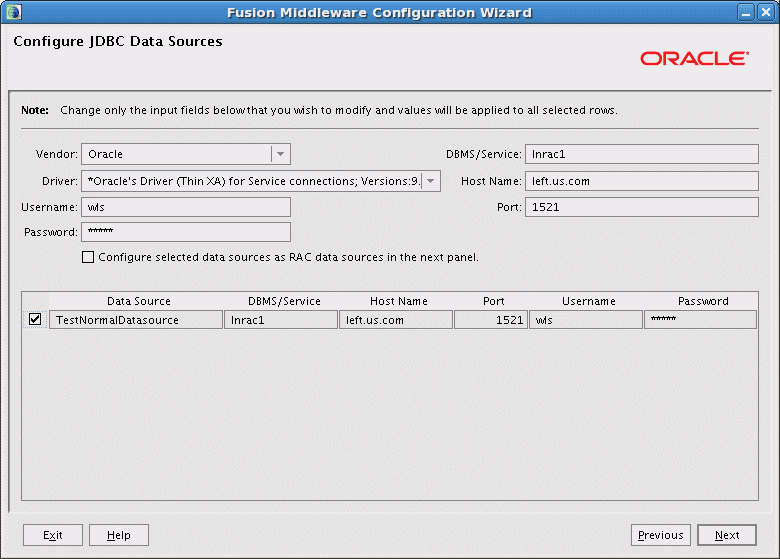Image resolution: width=780 pixels, height=559 pixels.
Task: Open Help for this wizard page
Action: click(x=119, y=535)
